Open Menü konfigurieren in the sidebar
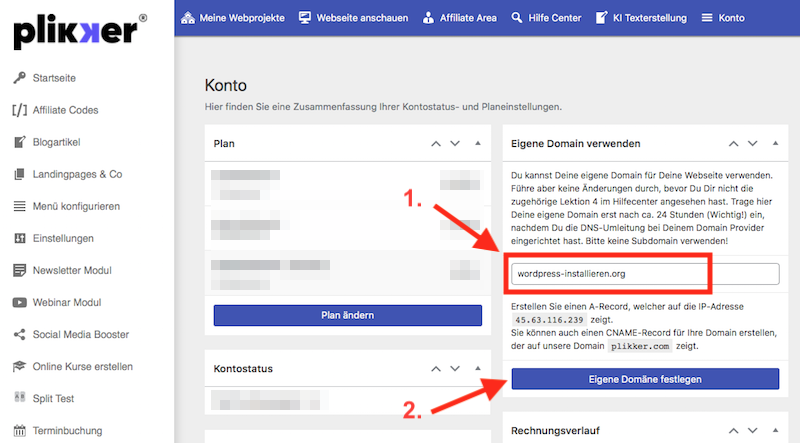Image resolution: width=800 pixels, height=443 pixels. (77, 207)
